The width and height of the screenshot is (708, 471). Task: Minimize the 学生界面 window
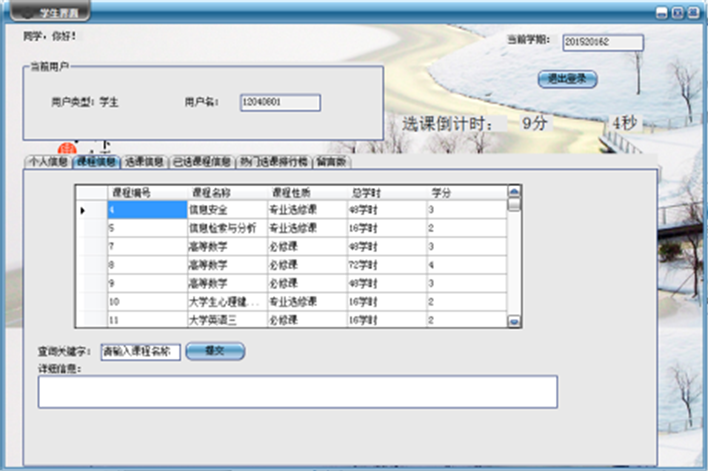(663, 13)
